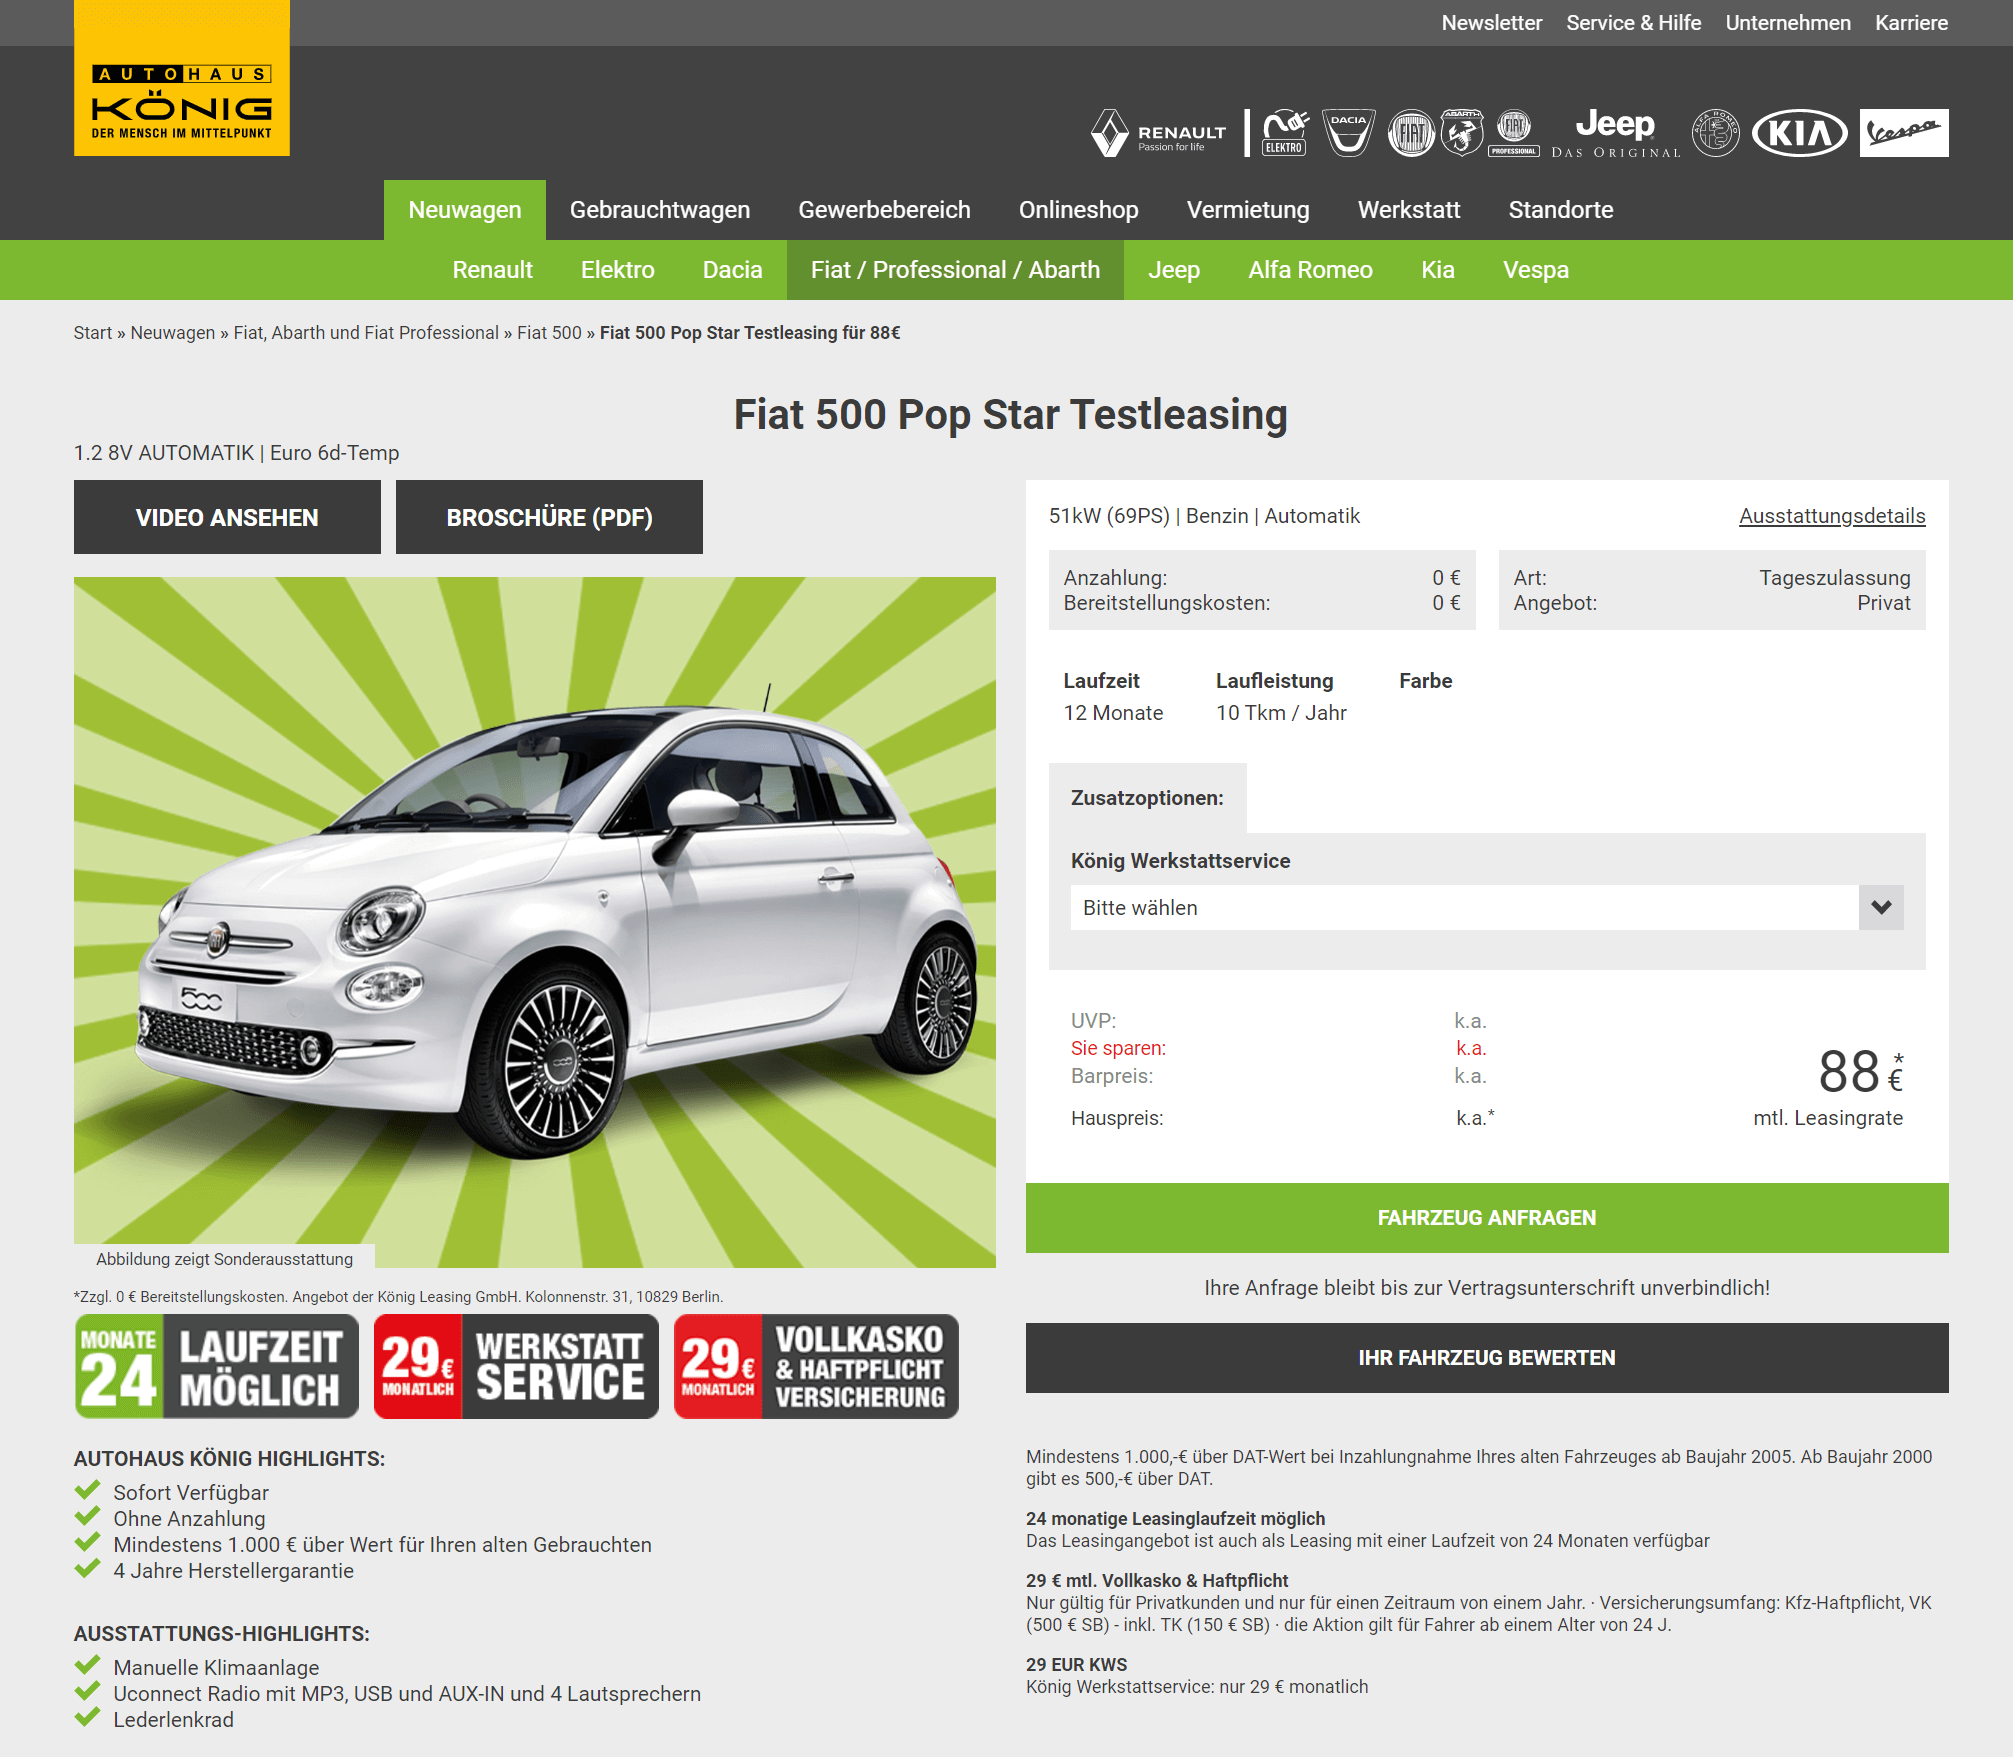This screenshot has height=1757, width=2013.
Task: Select the Renault submenu item
Action: (492, 270)
